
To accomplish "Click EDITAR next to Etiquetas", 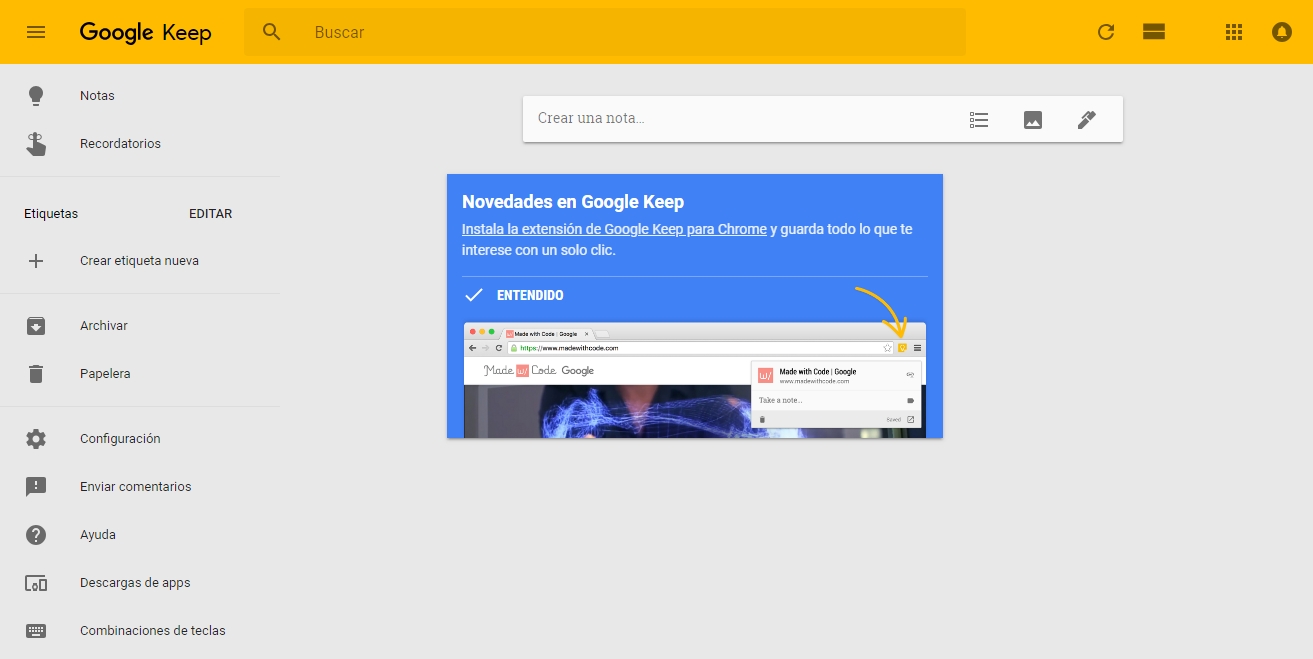I will pyautogui.click(x=210, y=214).
